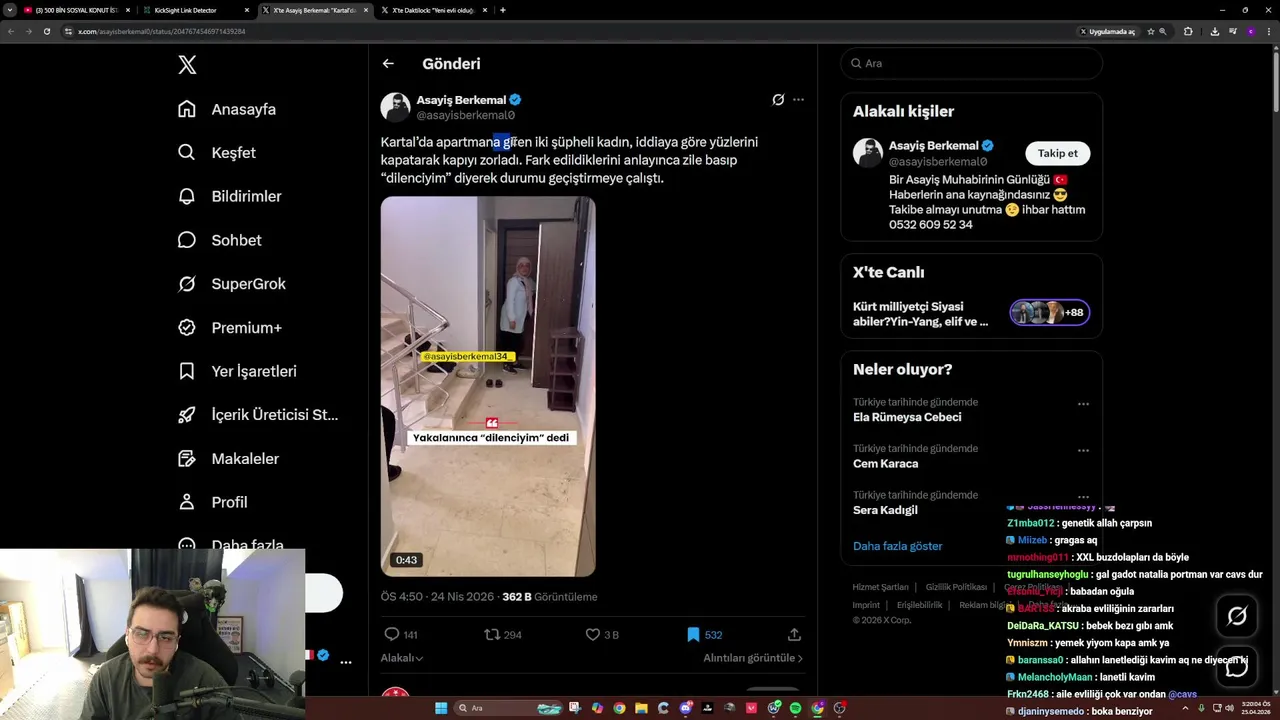Open the Chrome three-dot menu
1280x720 pixels.
1269,31
